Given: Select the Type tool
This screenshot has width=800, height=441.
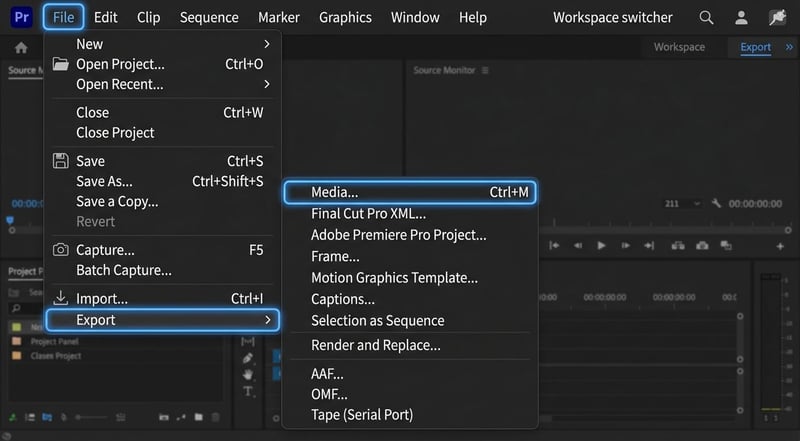Looking at the screenshot, I should (247, 391).
